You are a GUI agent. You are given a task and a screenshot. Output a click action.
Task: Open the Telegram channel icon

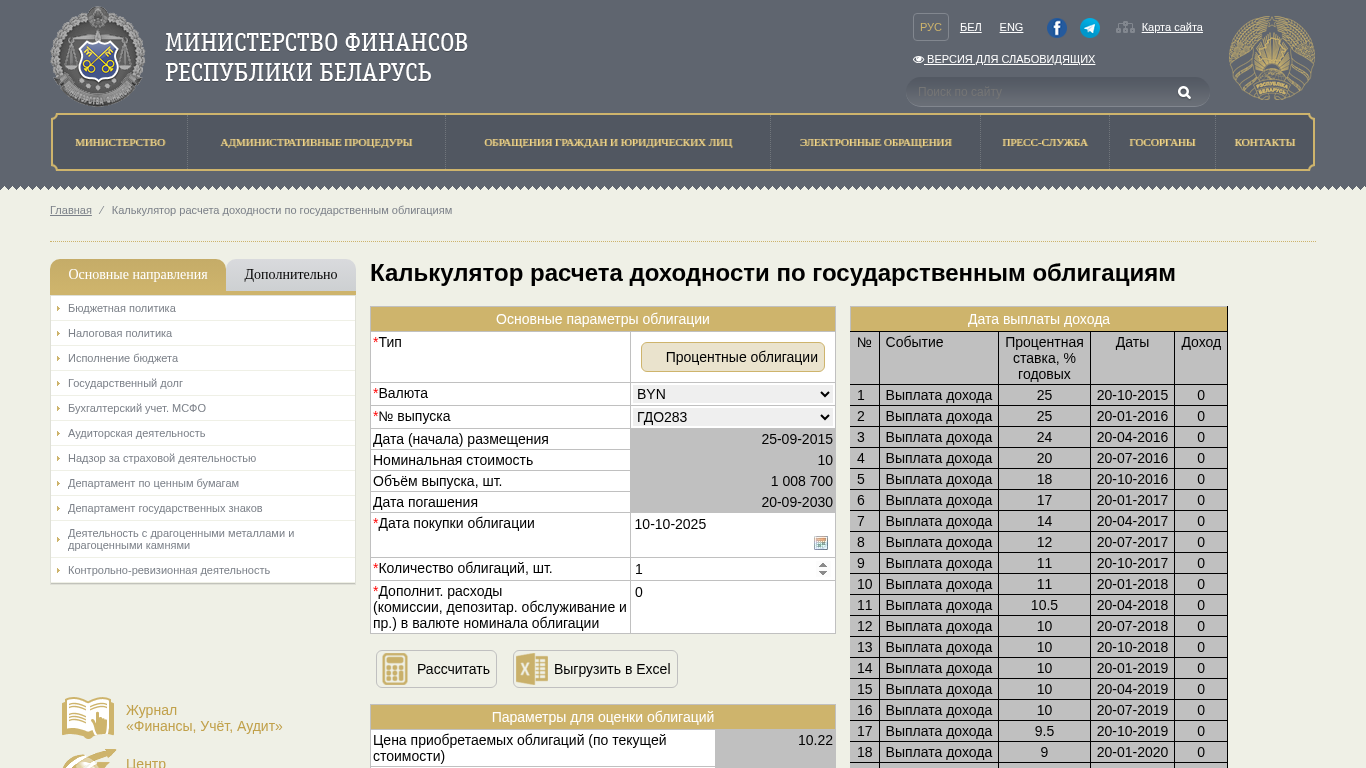(1090, 28)
